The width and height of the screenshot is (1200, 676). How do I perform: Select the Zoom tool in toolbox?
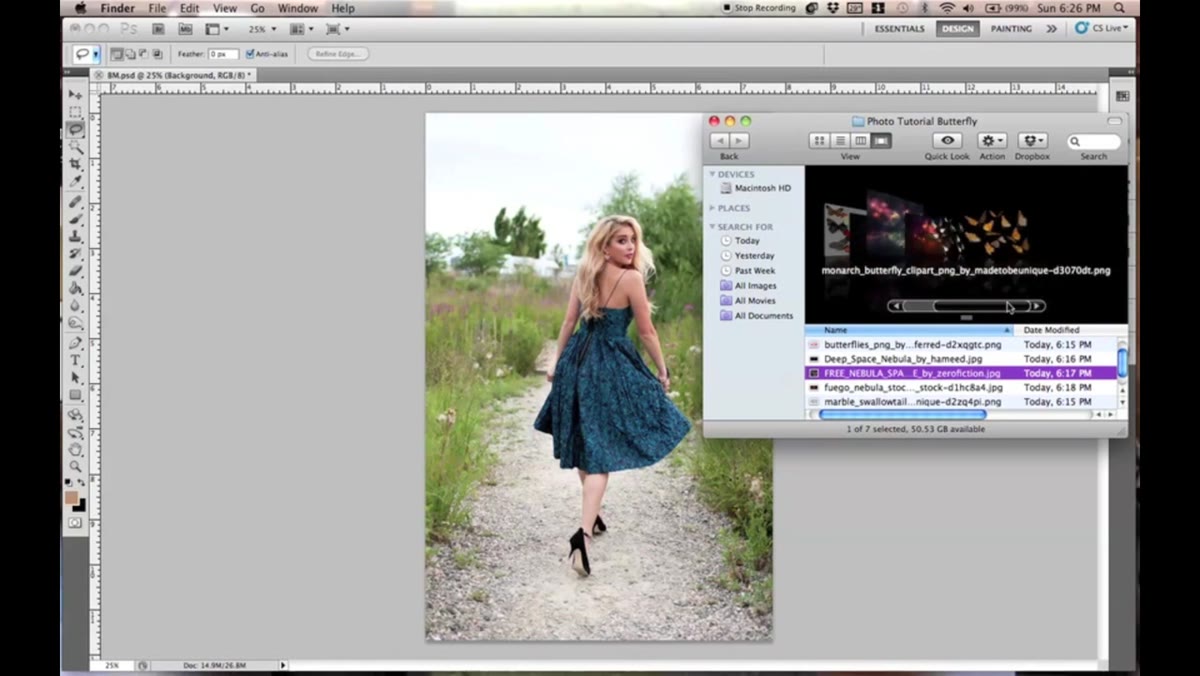point(75,467)
